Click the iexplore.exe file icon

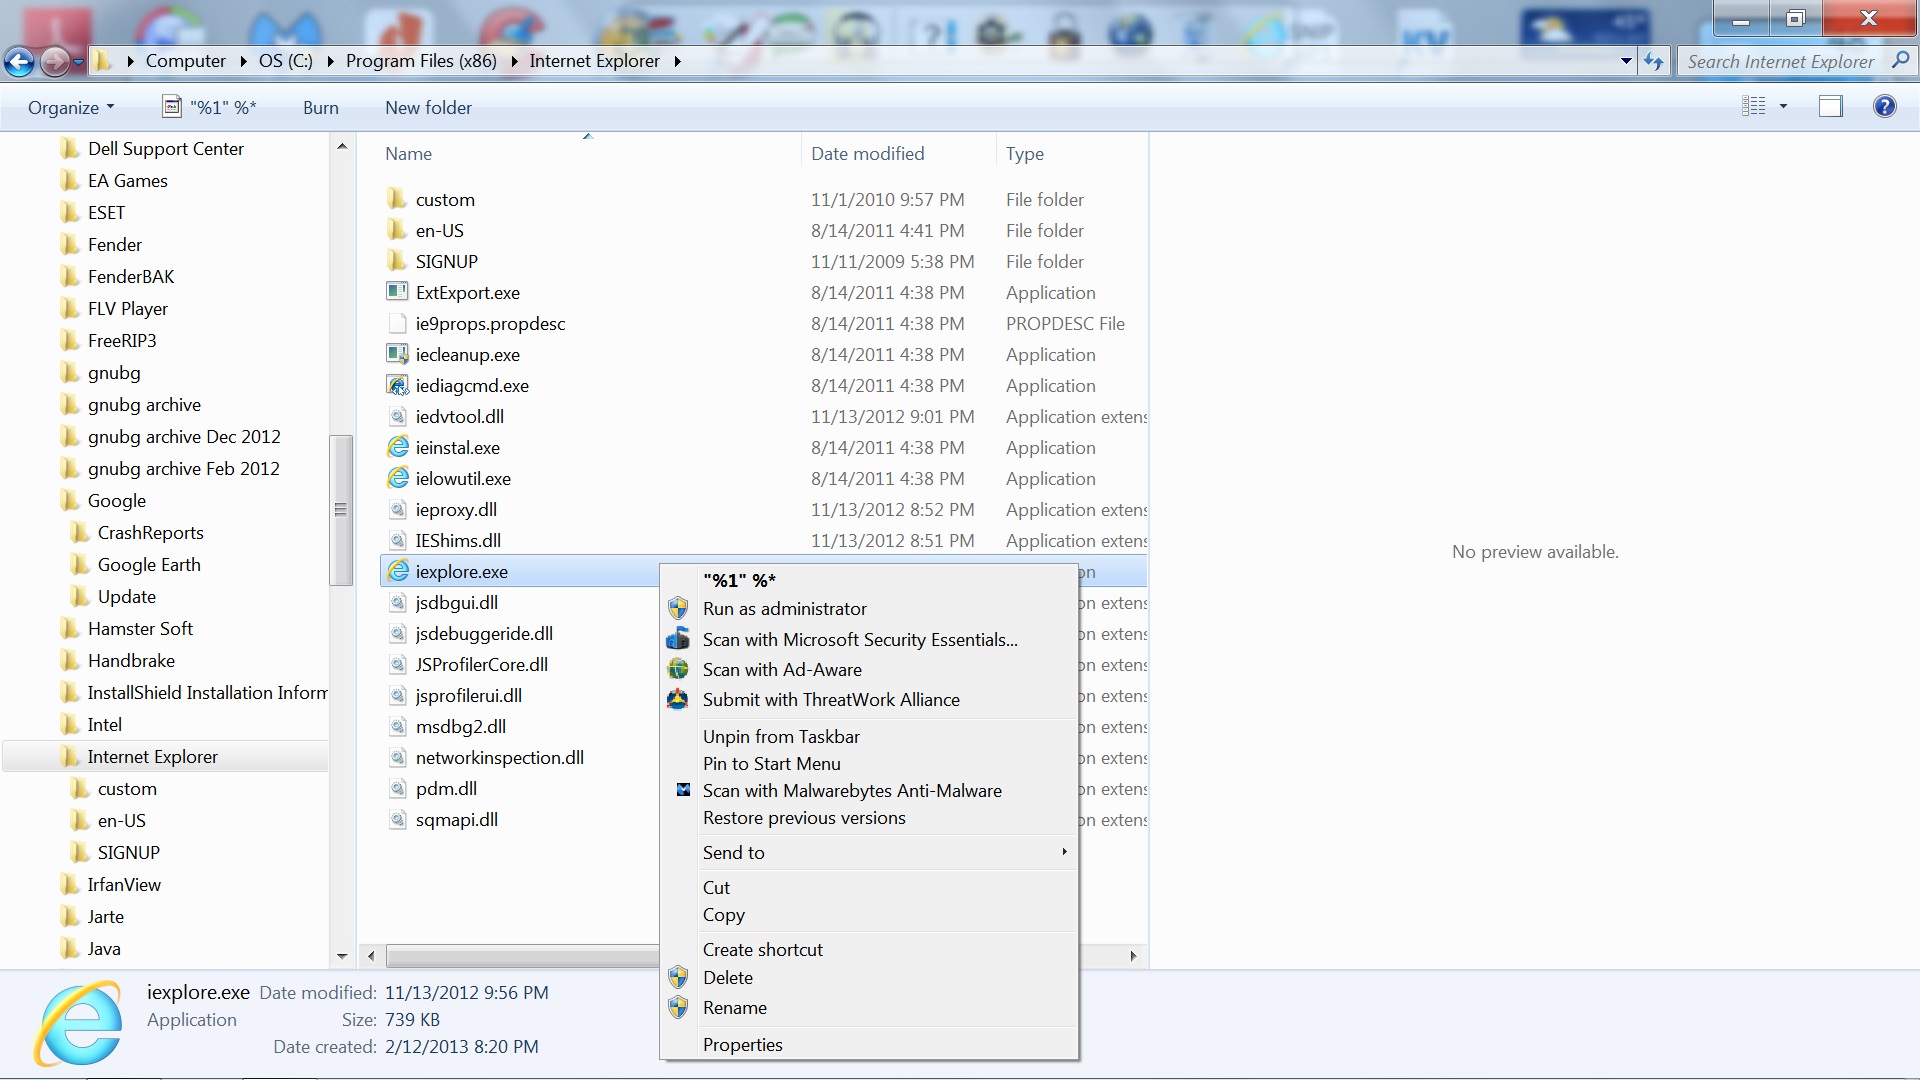398,571
